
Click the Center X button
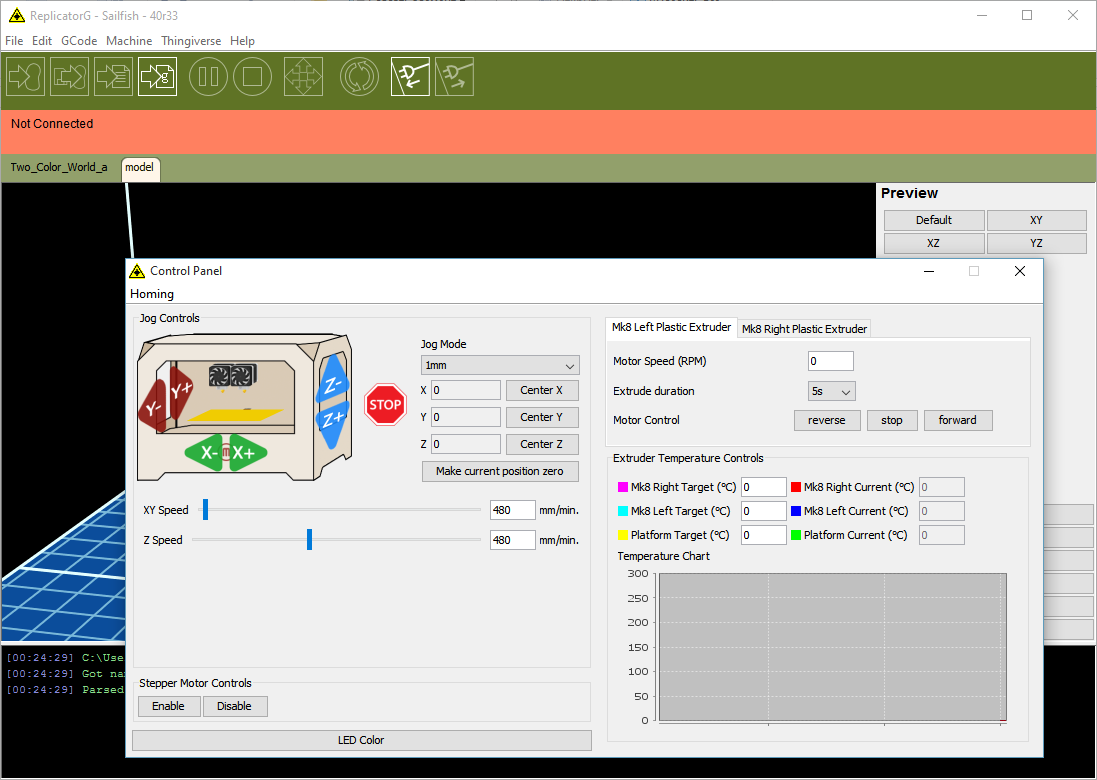click(x=542, y=390)
